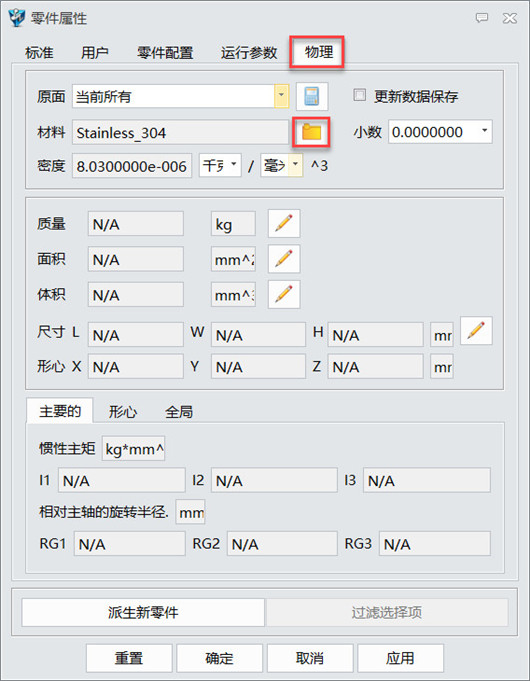Click the 密度 density value field

[132, 165]
